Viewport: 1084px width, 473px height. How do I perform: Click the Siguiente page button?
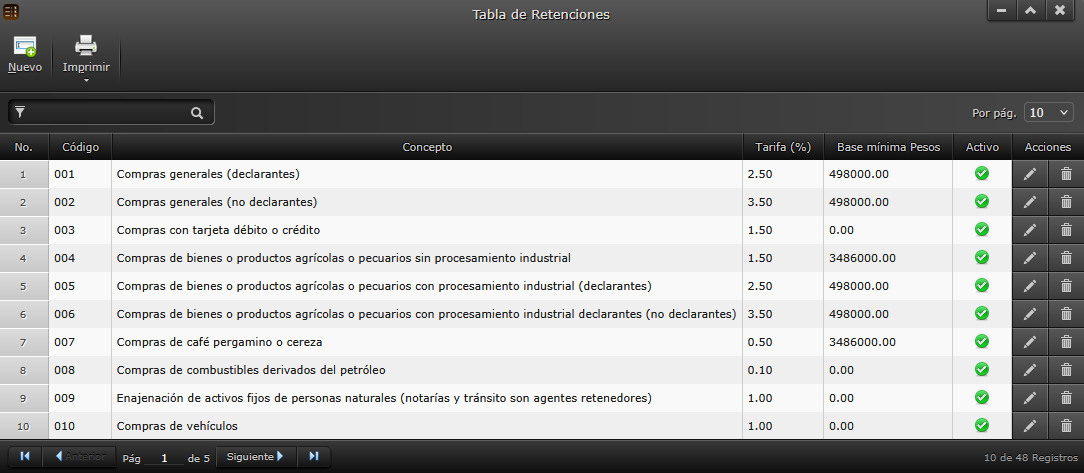(256, 457)
